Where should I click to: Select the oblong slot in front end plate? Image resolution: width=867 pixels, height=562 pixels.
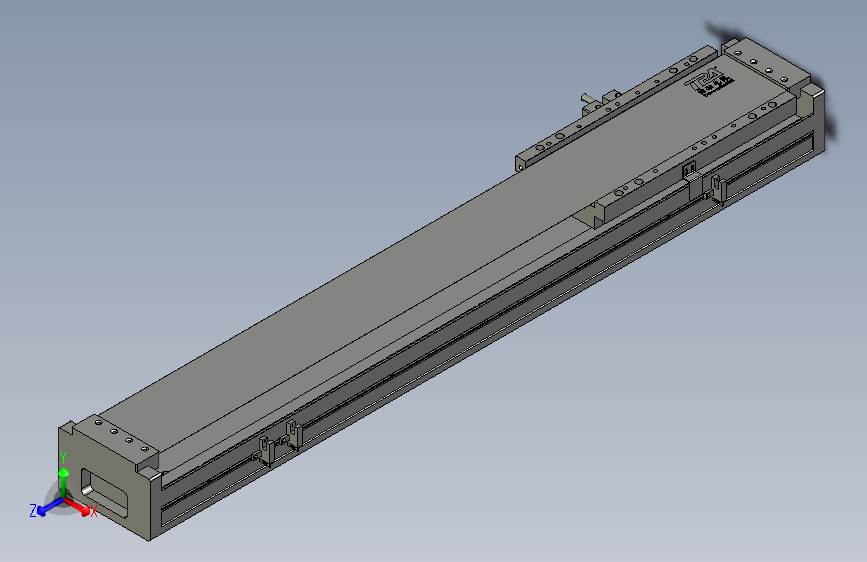point(104,491)
